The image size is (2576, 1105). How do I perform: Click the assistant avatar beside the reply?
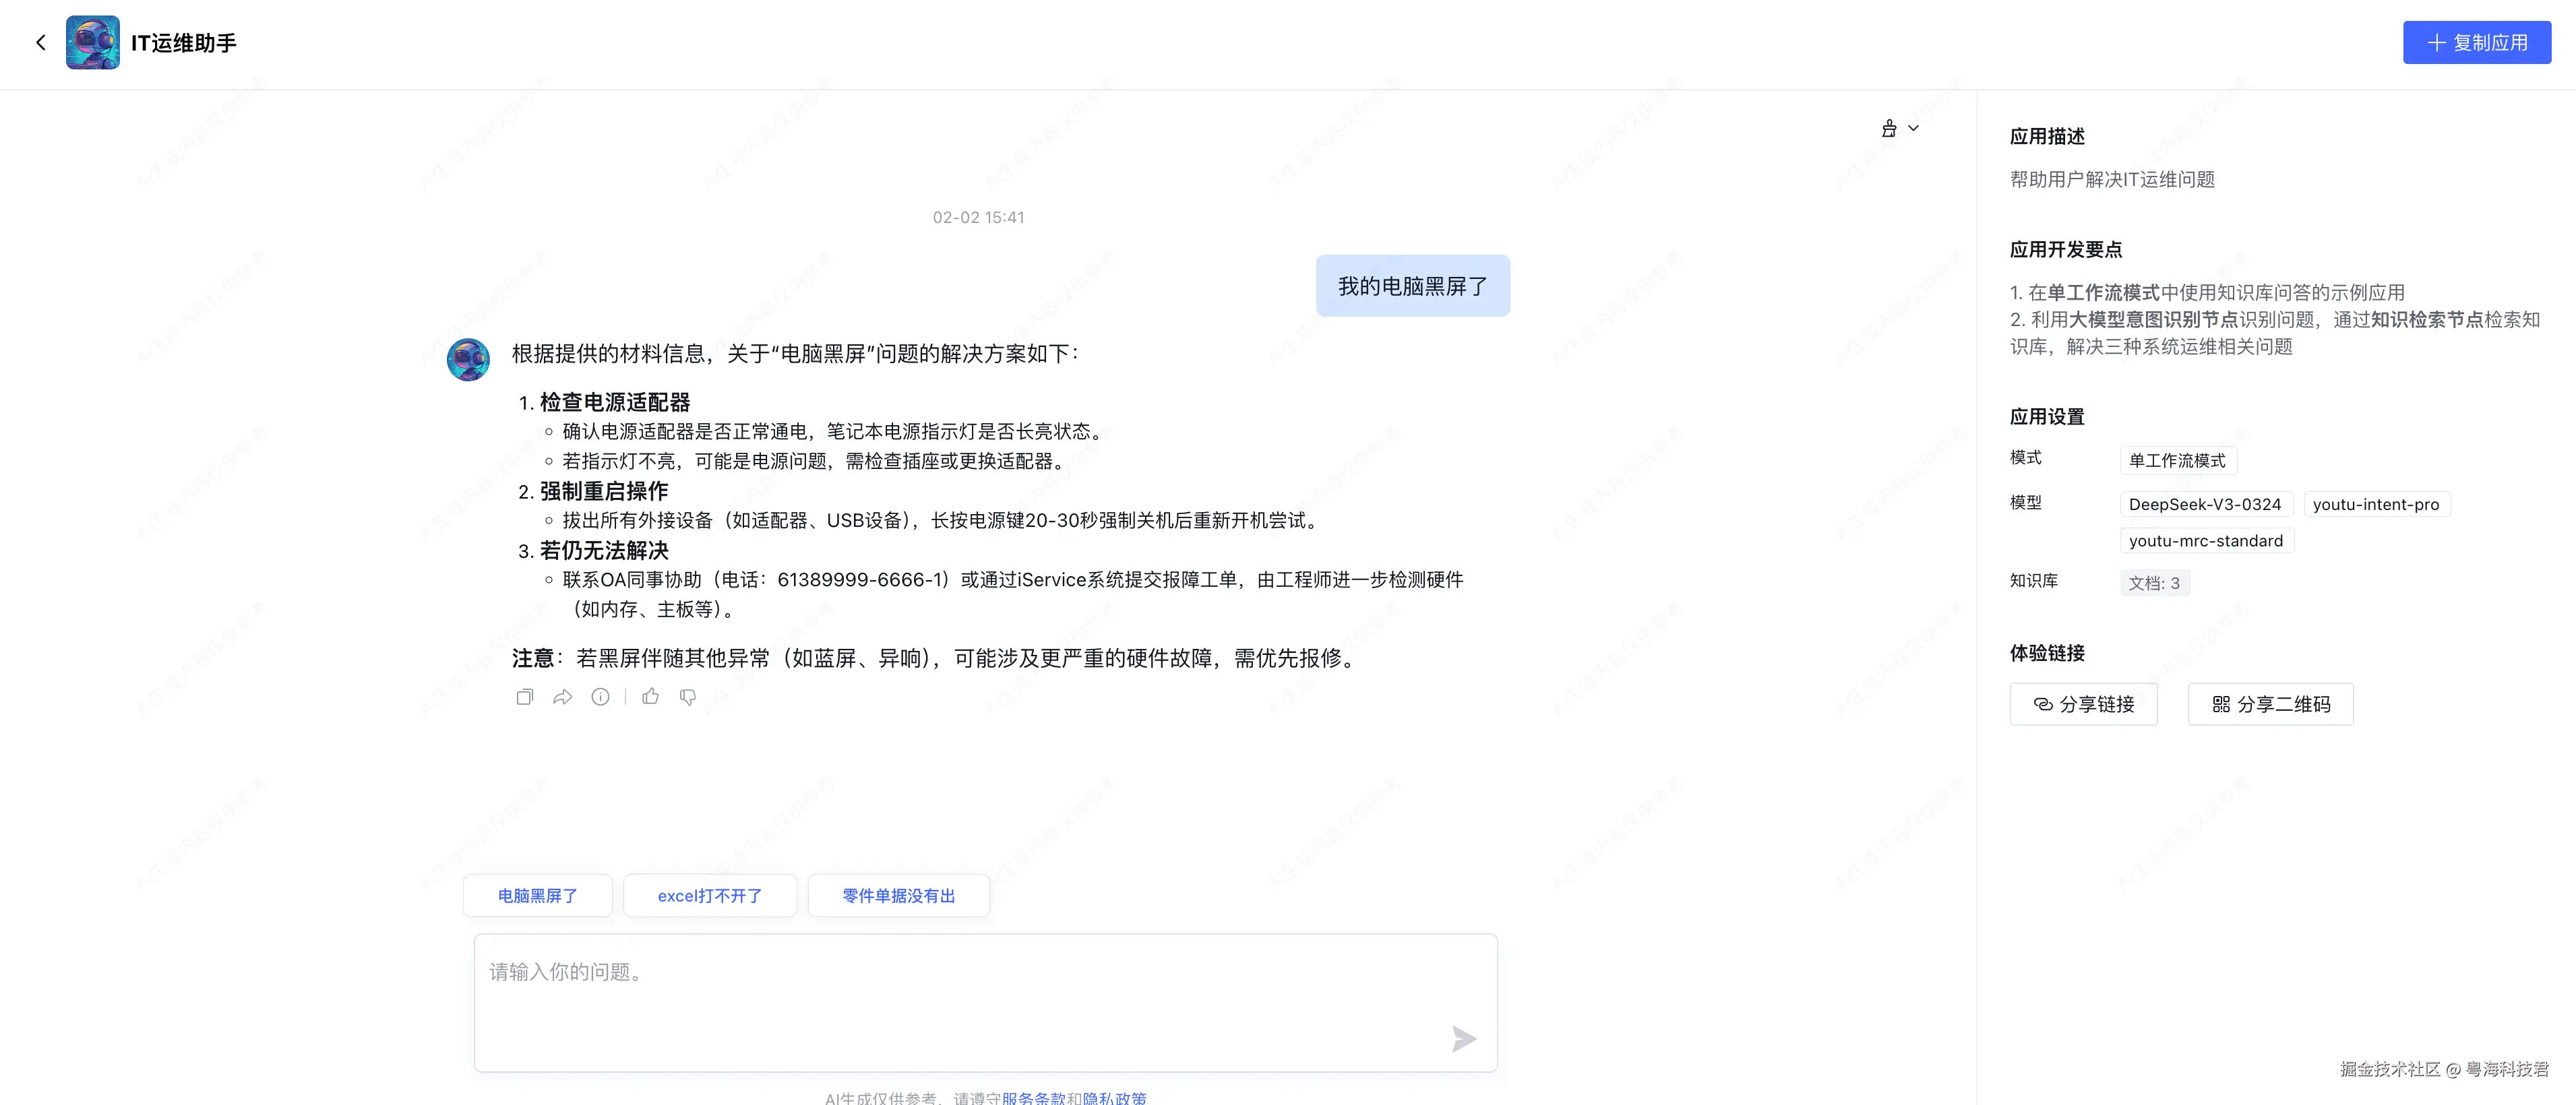pos(468,360)
